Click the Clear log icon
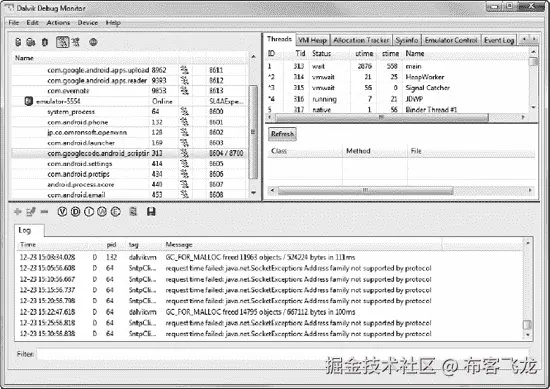Viewport: 550px width, 389px height. point(133,212)
